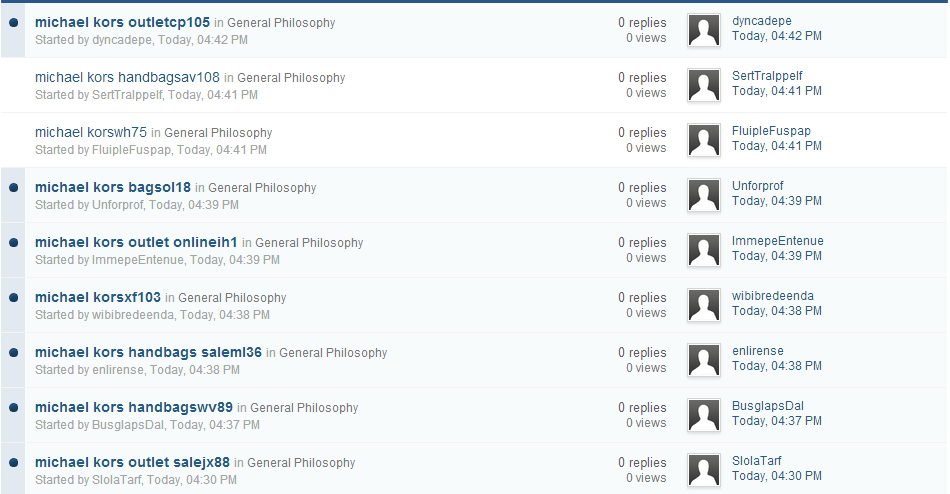Click unread dot next to michael kors korsxf103
950x494 pixels.
pos(13,297)
